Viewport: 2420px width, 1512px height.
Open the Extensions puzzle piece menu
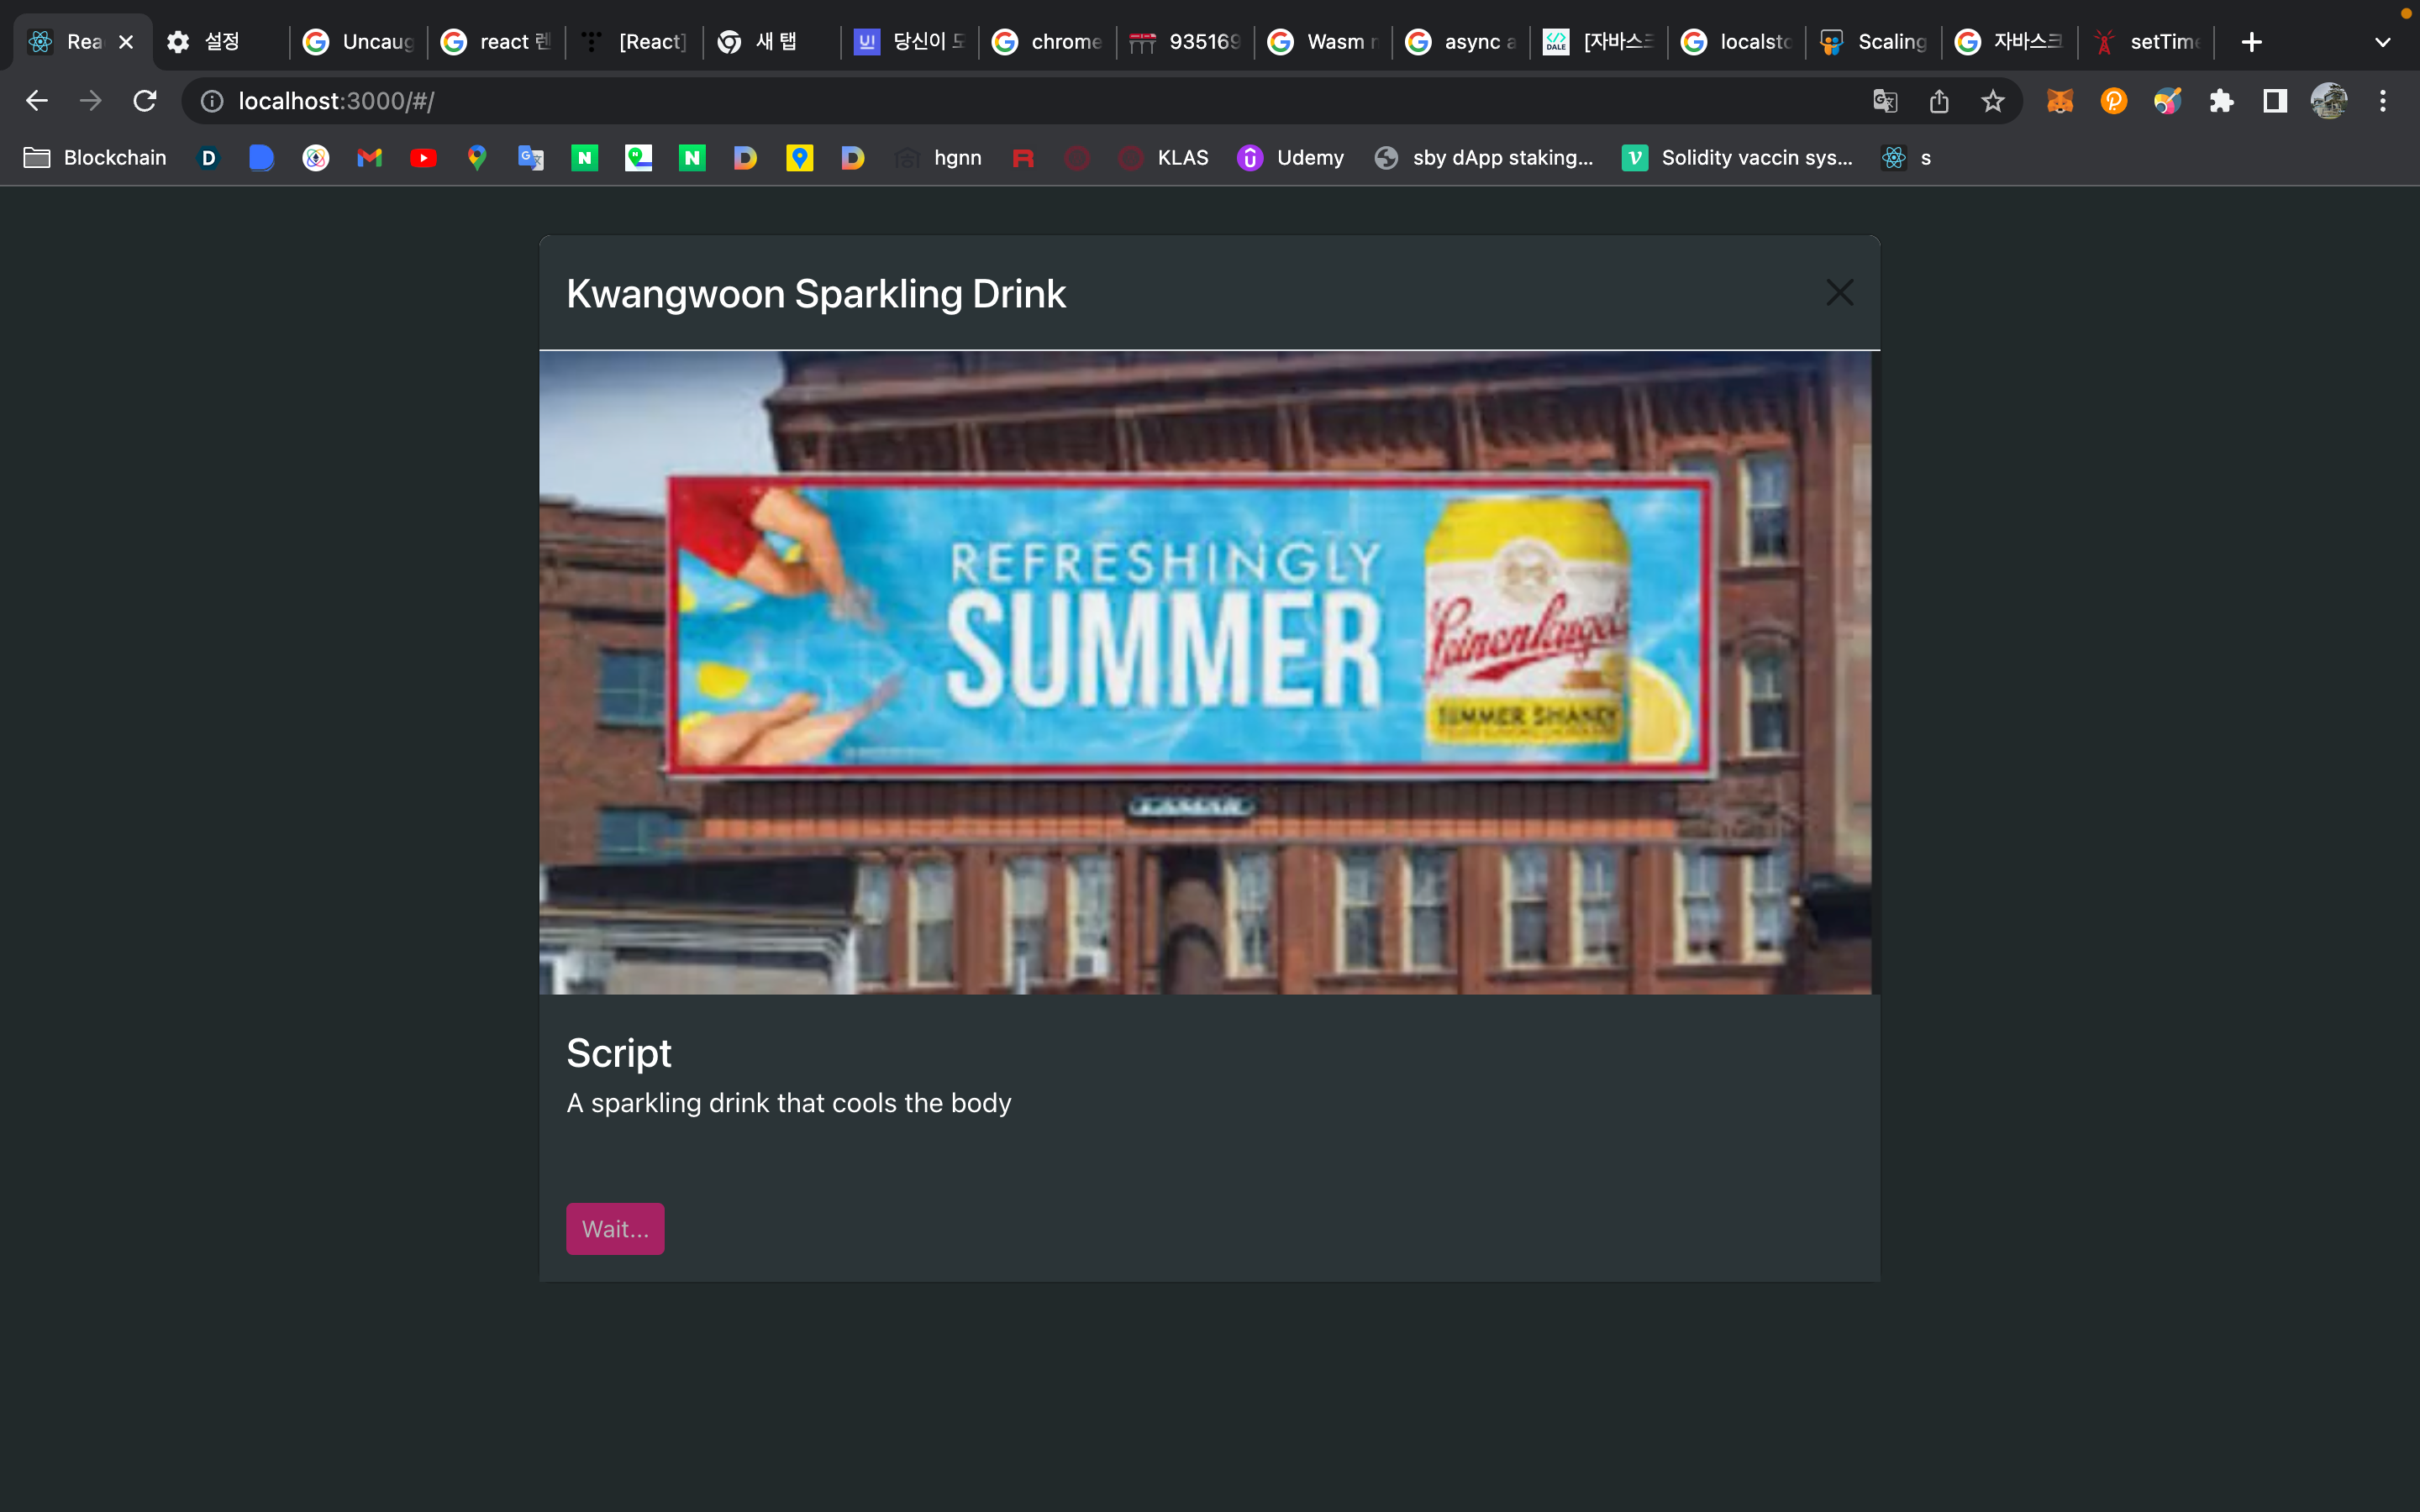(x=2221, y=101)
